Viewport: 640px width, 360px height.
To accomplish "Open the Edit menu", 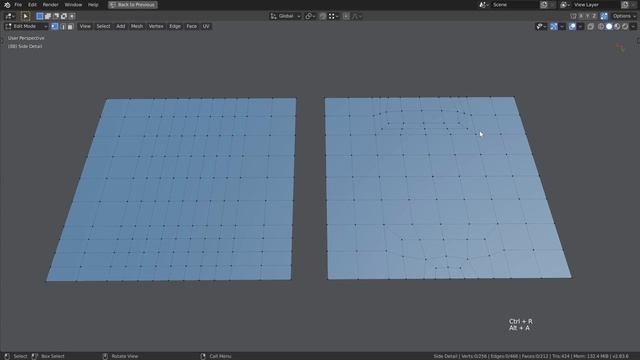I will pyautogui.click(x=32, y=5).
